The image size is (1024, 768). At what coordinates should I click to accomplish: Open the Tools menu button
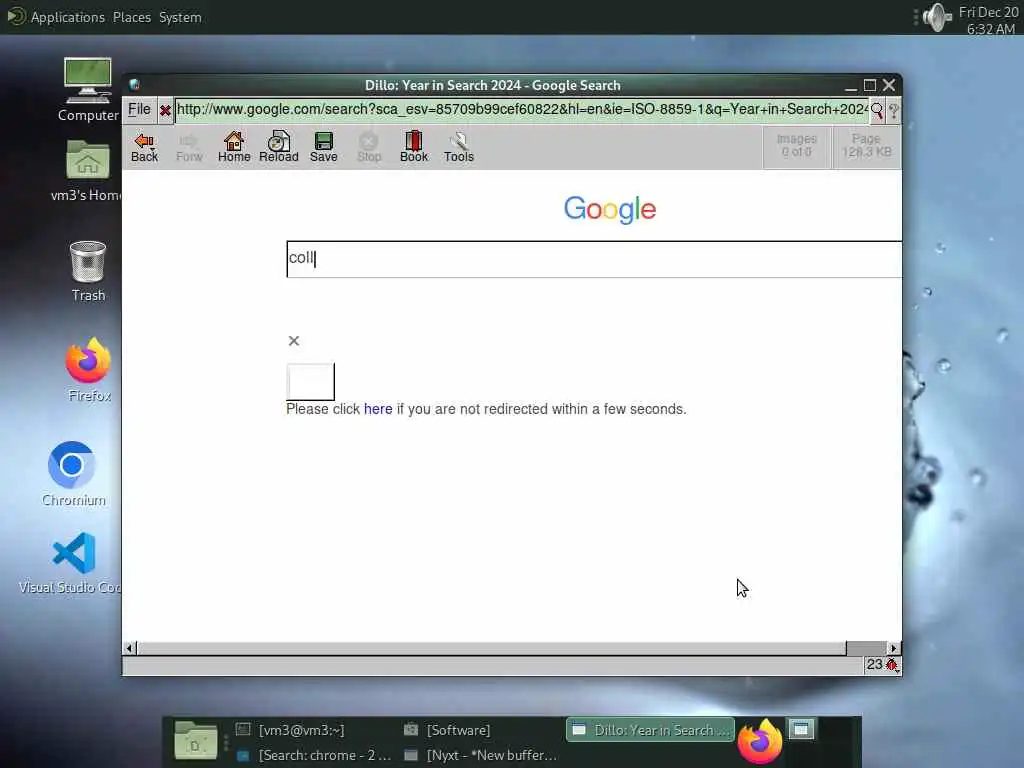(459, 147)
